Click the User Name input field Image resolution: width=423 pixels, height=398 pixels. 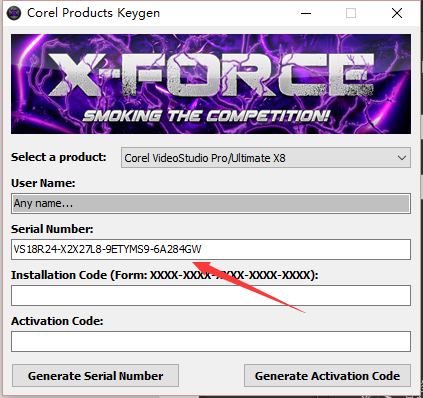(211, 203)
